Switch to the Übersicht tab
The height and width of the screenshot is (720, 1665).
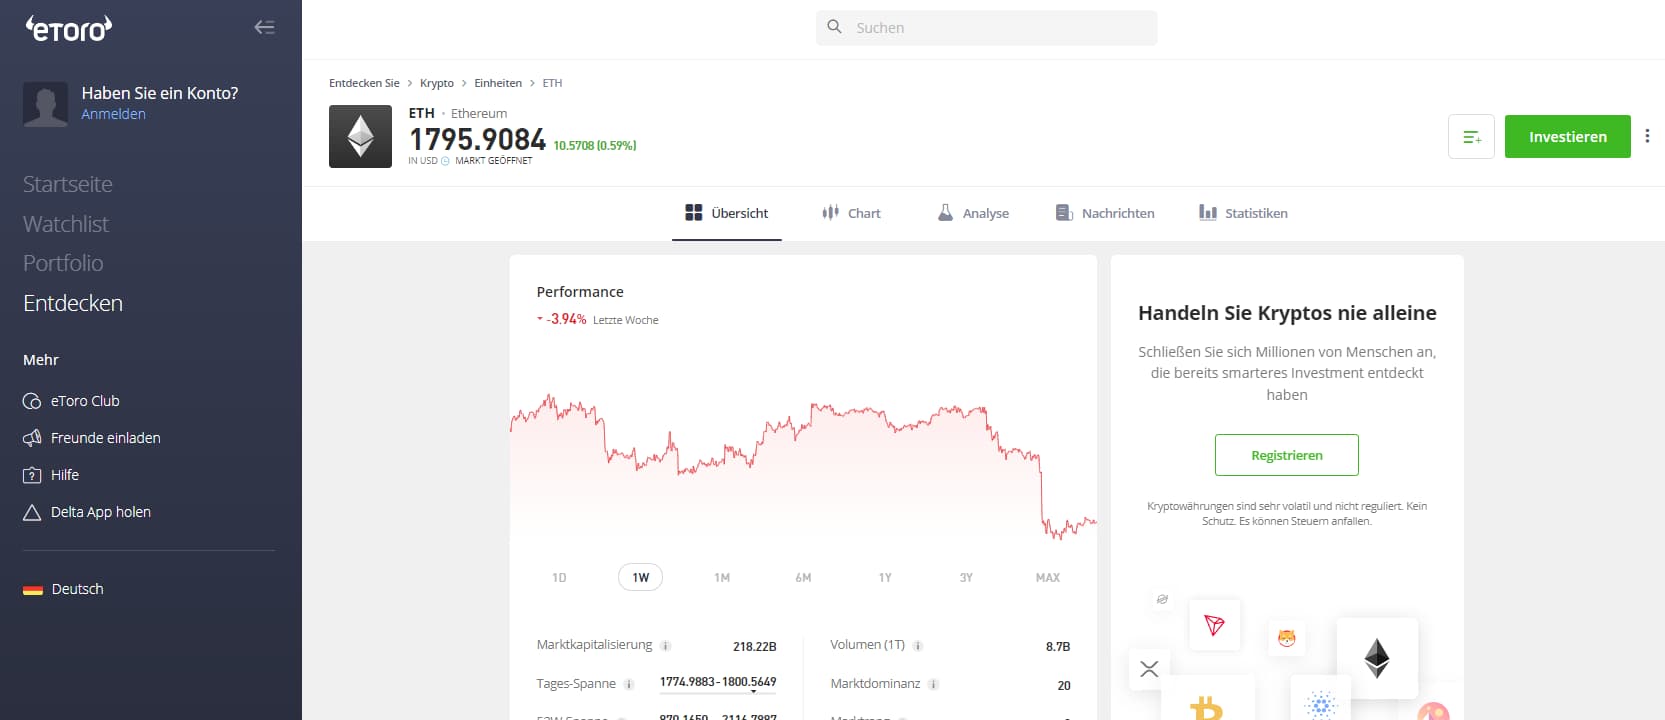[727, 213]
